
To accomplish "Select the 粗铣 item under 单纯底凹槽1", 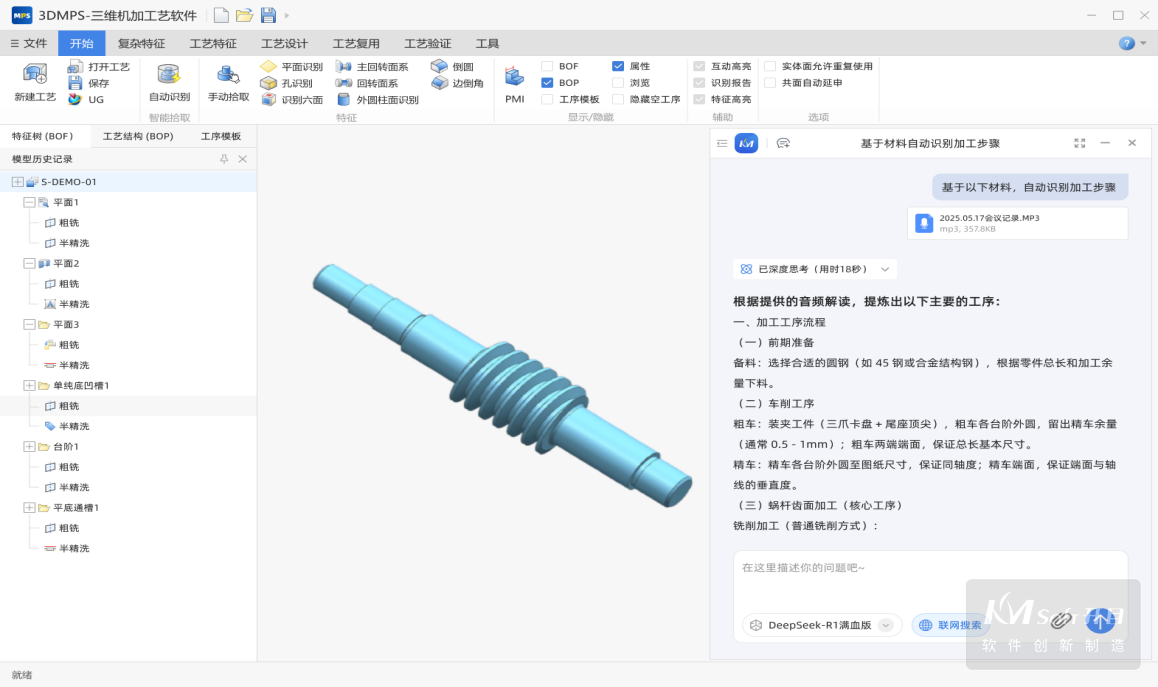I will 68,406.
